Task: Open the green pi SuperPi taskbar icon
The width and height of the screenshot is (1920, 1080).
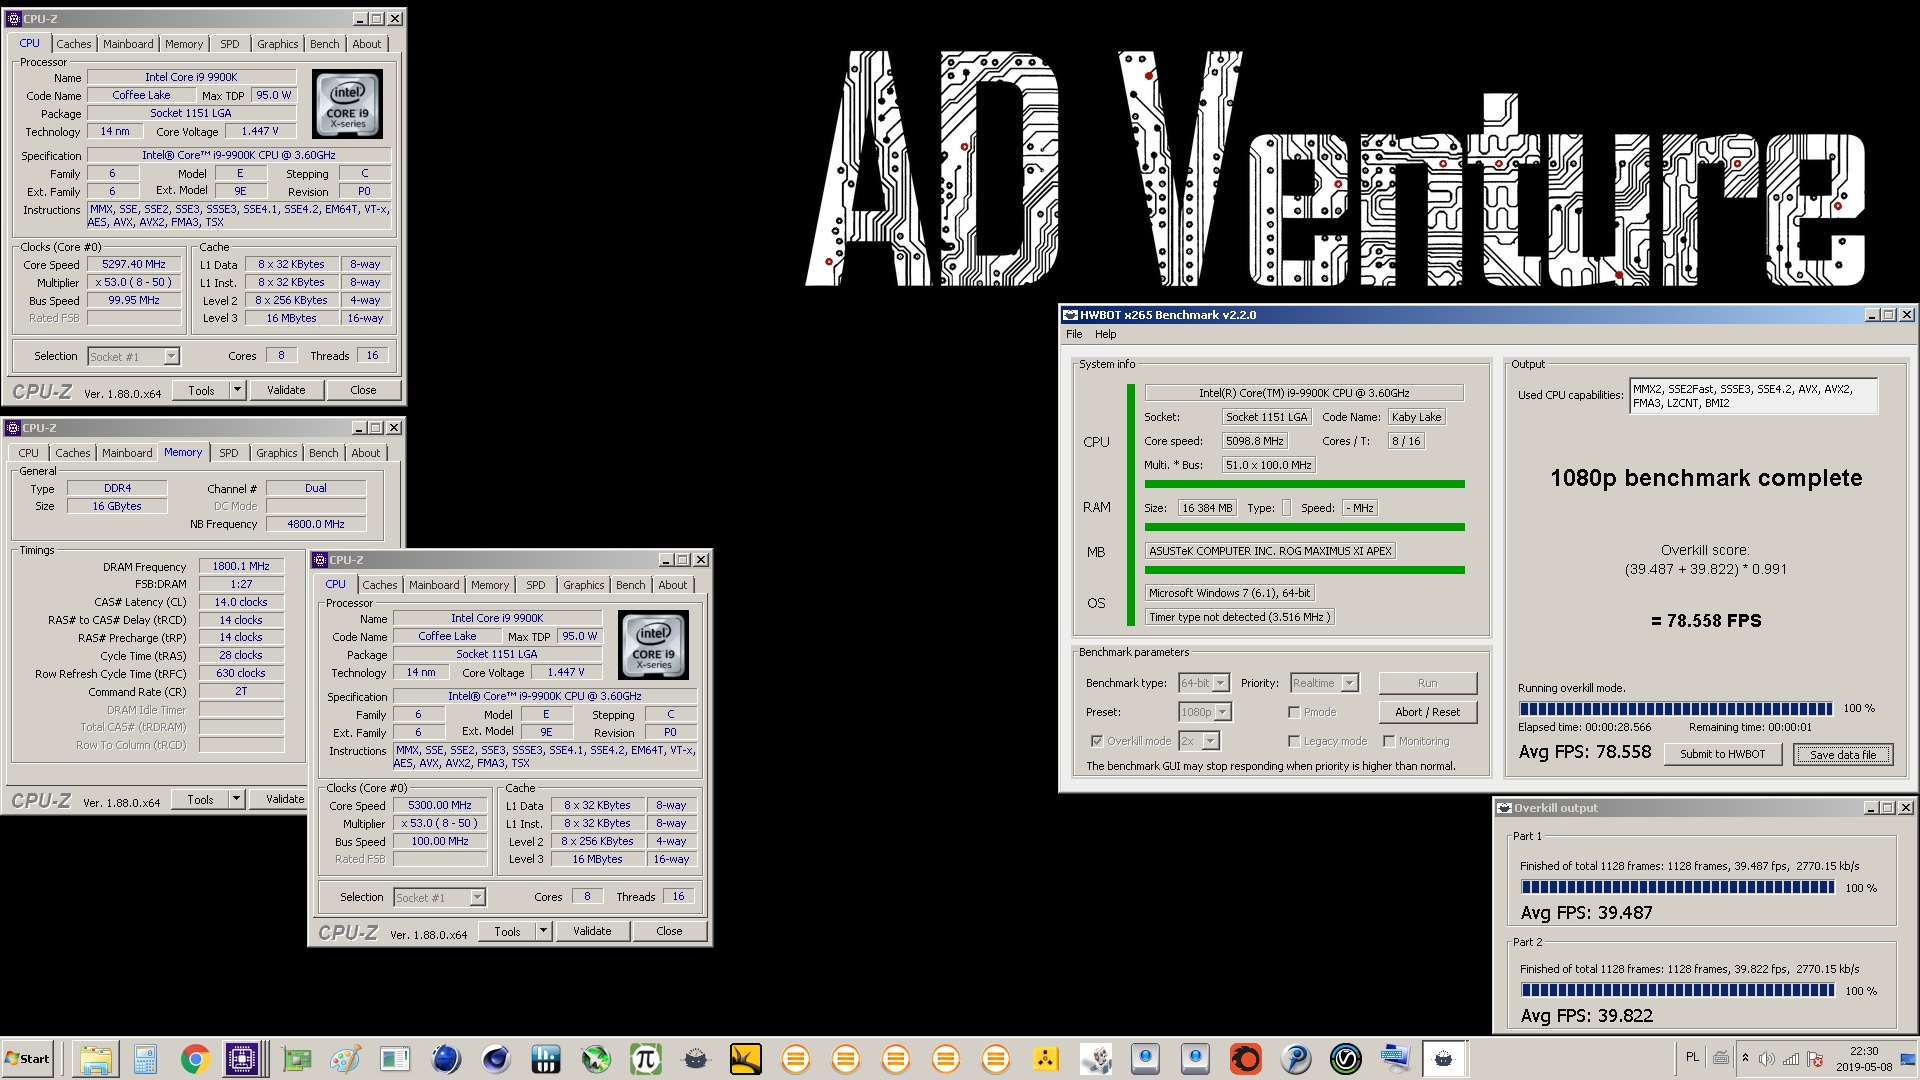Action: pyautogui.click(x=646, y=1059)
